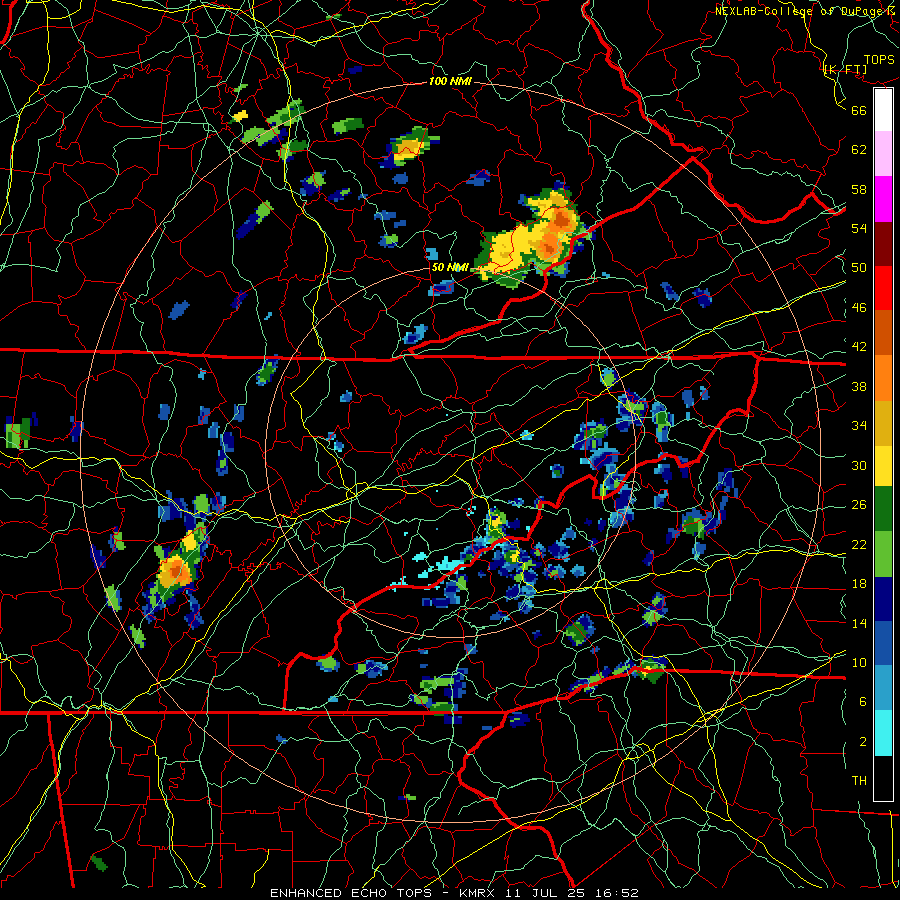Choose the light green legend color band
900x900 pixels.
pos(883,554)
